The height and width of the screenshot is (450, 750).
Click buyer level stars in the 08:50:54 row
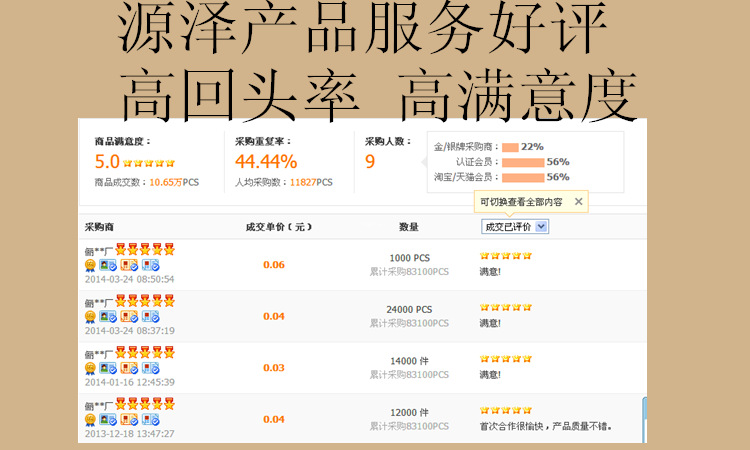[x=145, y=249]
